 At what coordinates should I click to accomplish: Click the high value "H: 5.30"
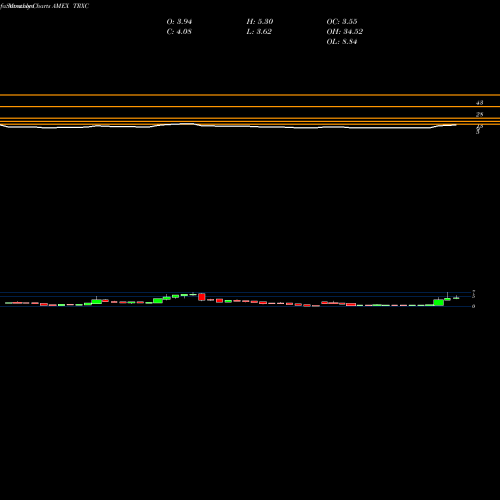tap(260, 22)
